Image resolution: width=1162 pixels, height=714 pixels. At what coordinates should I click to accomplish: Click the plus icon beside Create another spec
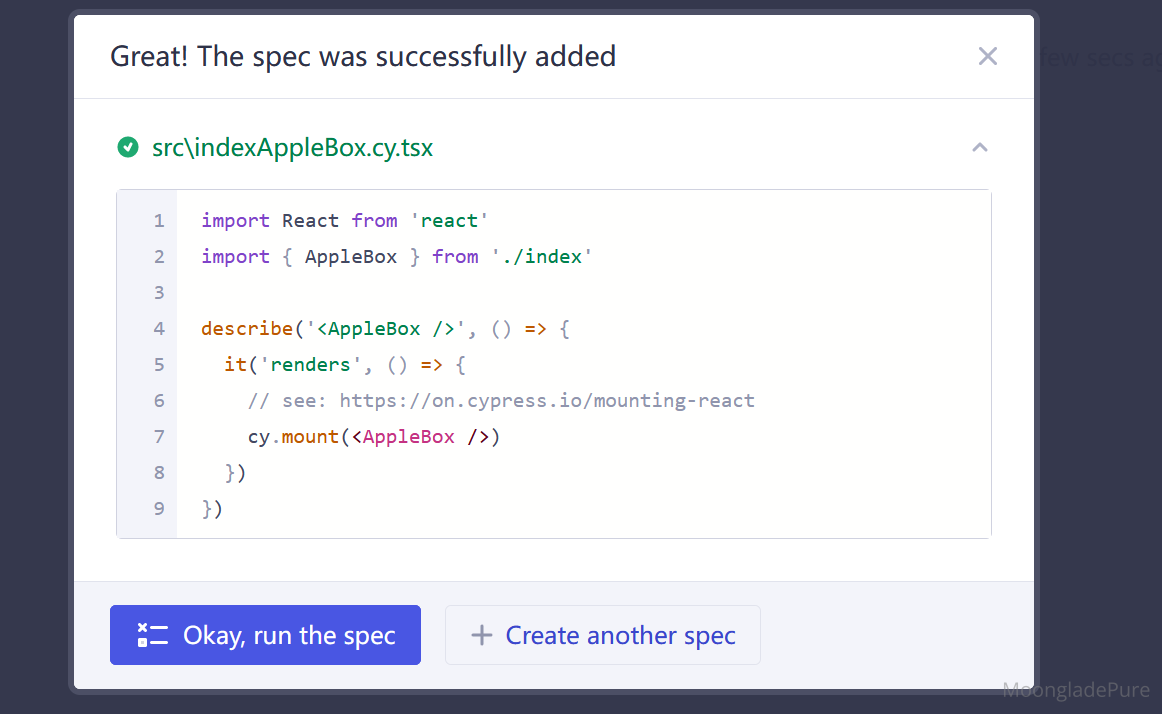pos(481,635)
